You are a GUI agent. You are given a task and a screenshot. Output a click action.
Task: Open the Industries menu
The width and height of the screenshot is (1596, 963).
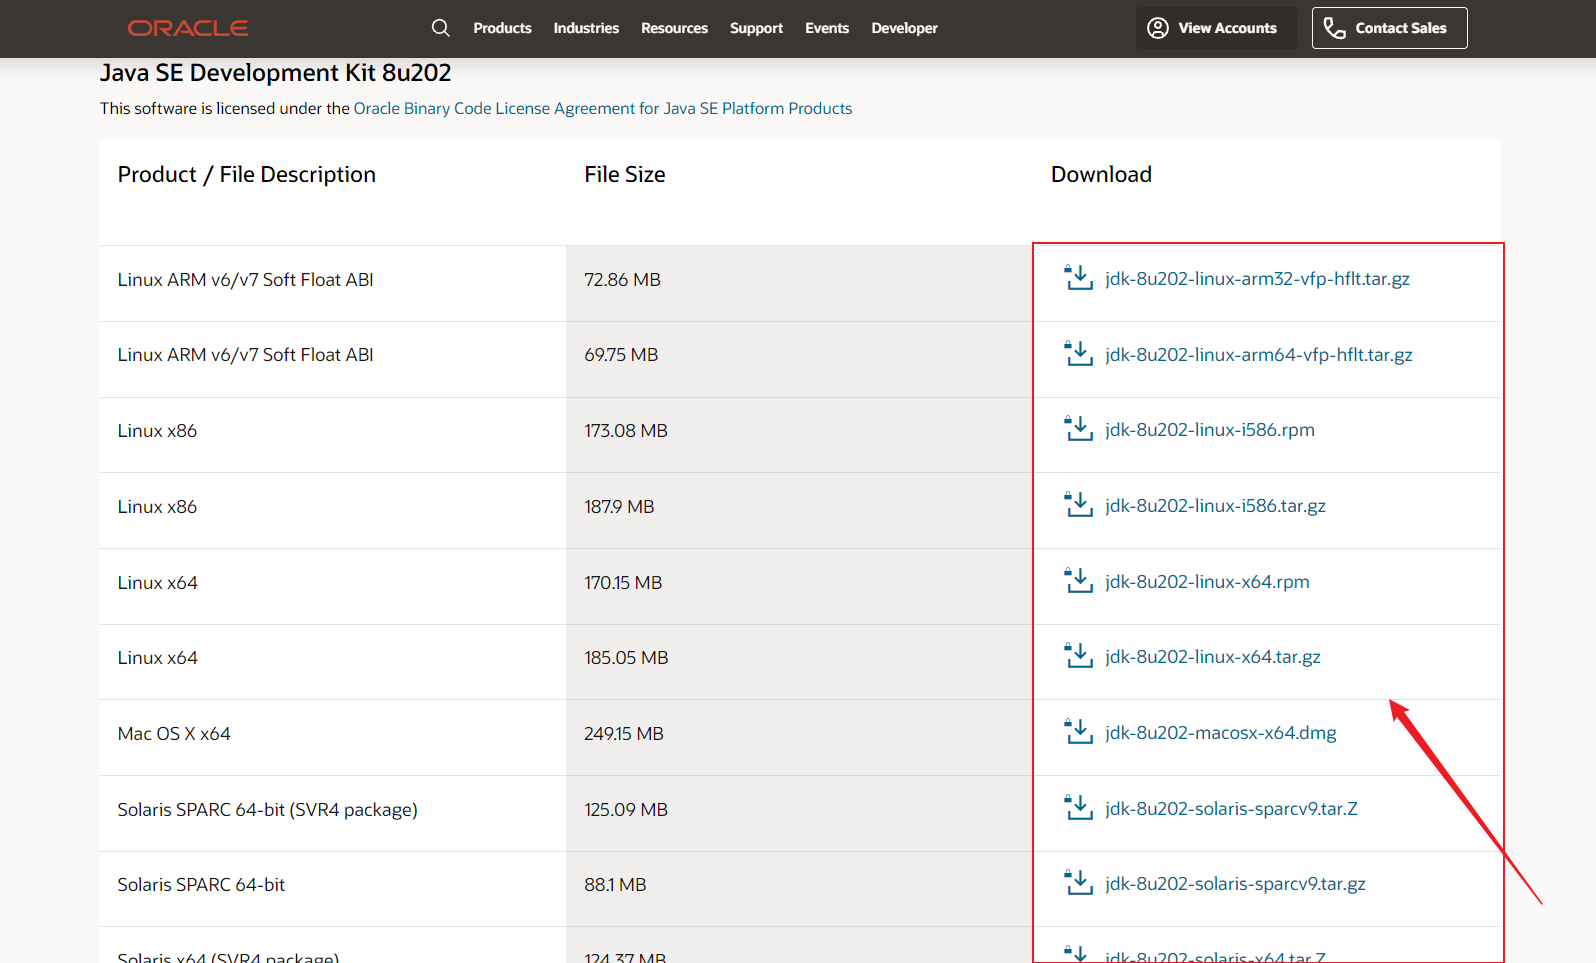pyautogui.click(x=586, y=28)
